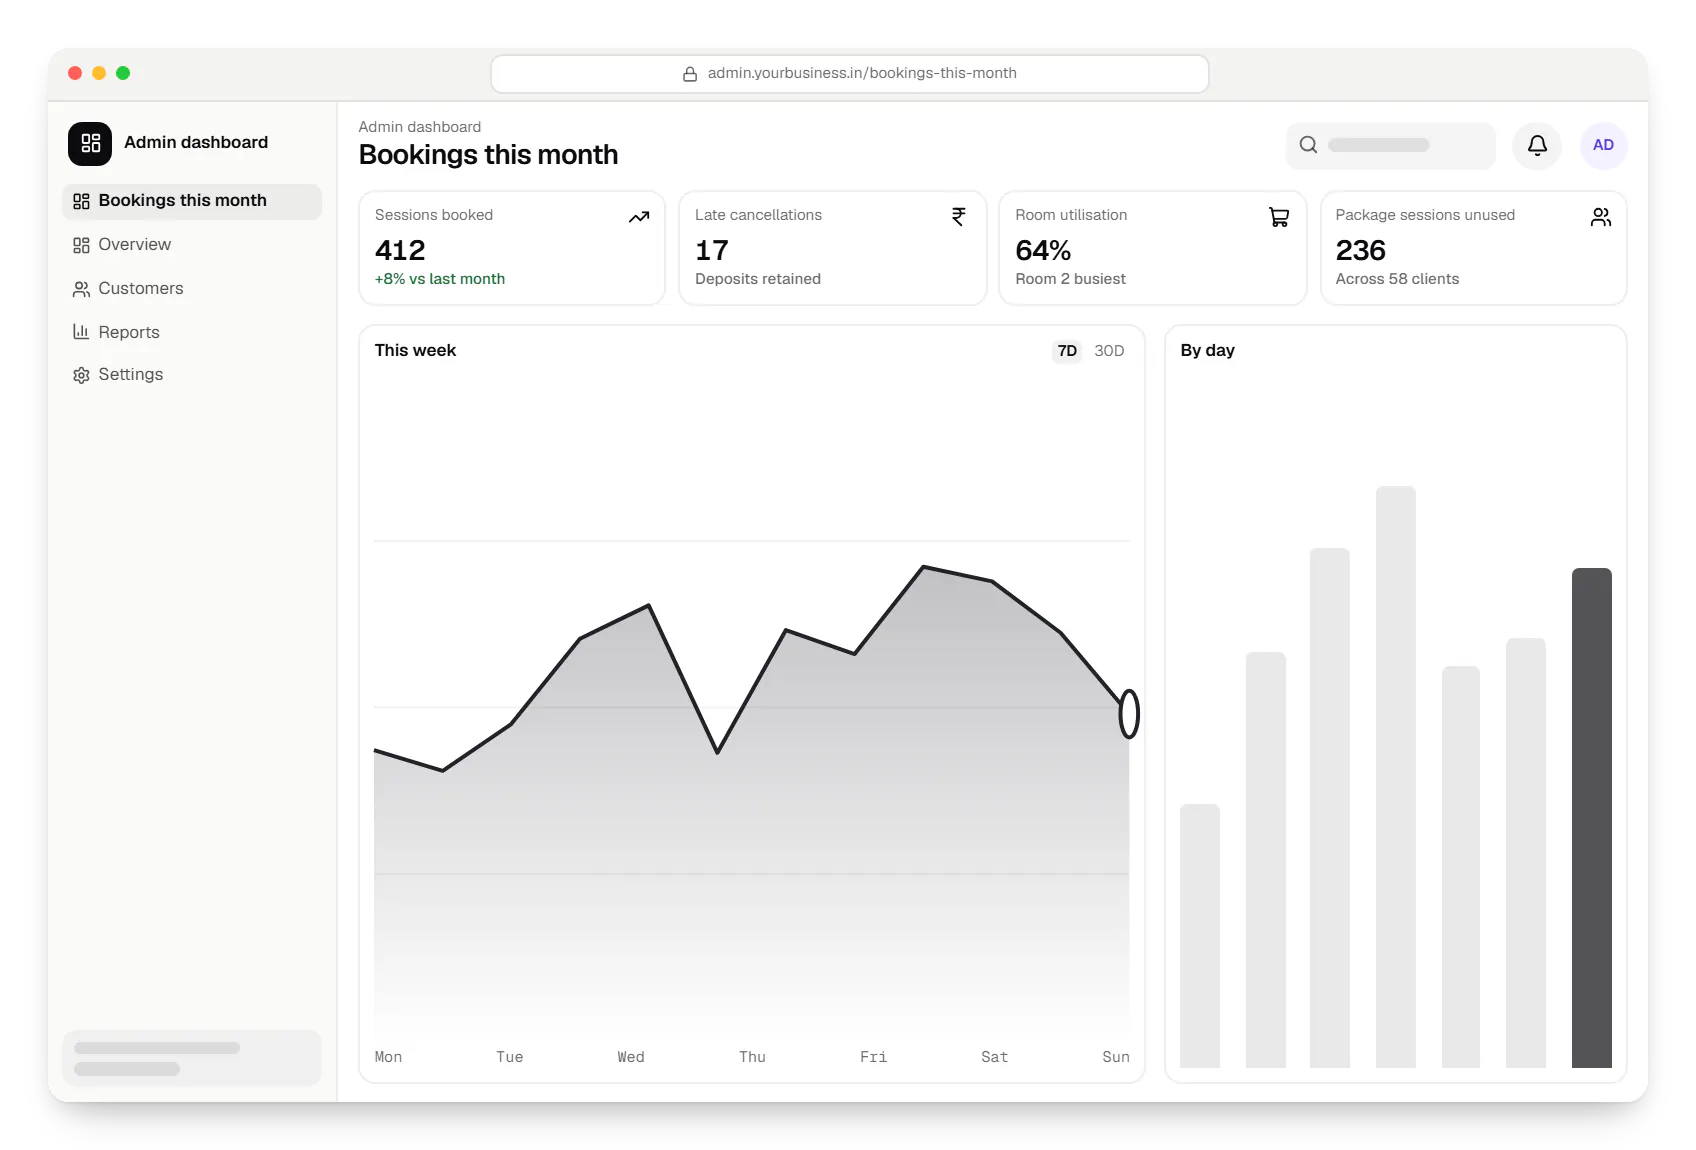Go to Overview page

[x=192, y=245]
